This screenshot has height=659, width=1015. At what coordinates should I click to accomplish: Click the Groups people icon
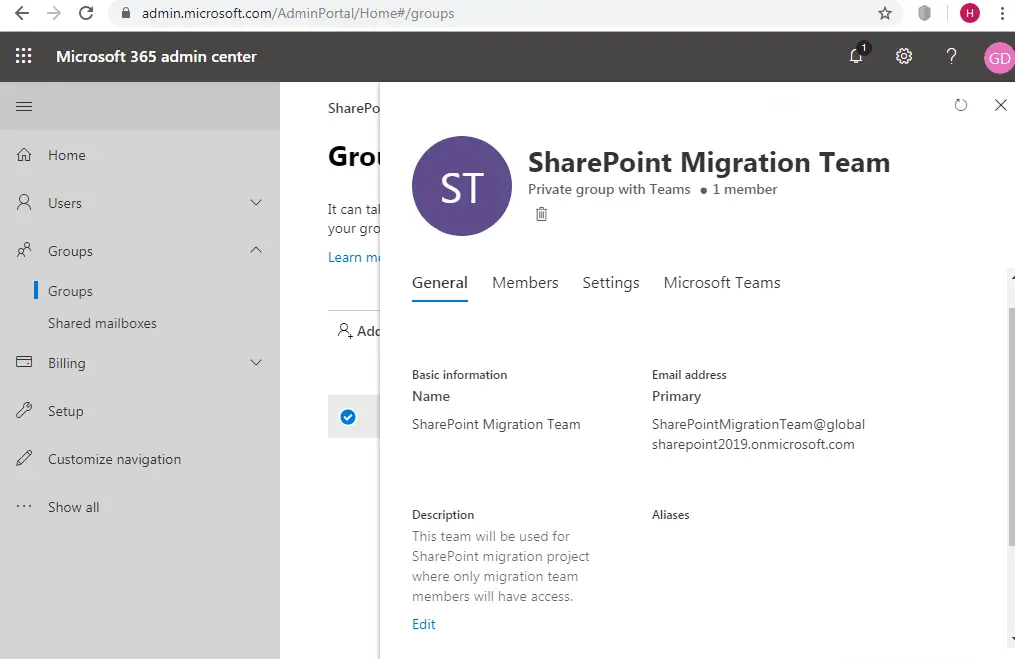[x=24, y=251]
